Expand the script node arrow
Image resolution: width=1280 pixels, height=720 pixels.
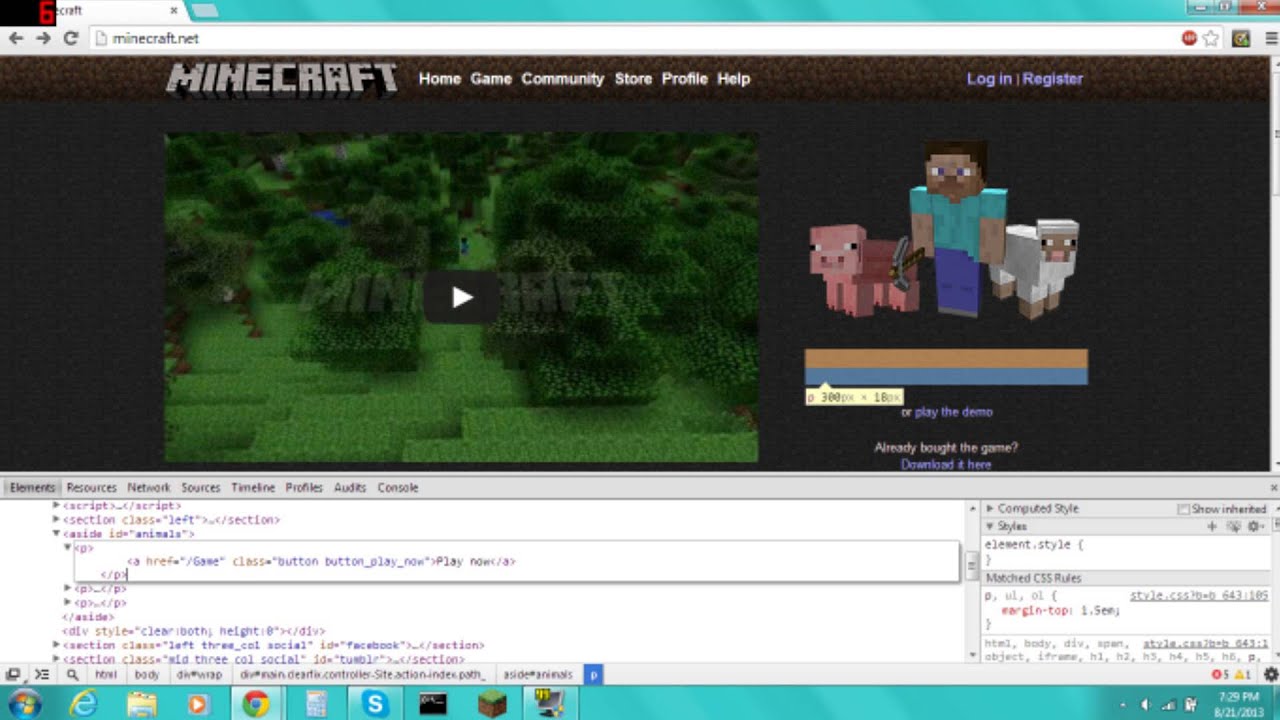point(56,506)
